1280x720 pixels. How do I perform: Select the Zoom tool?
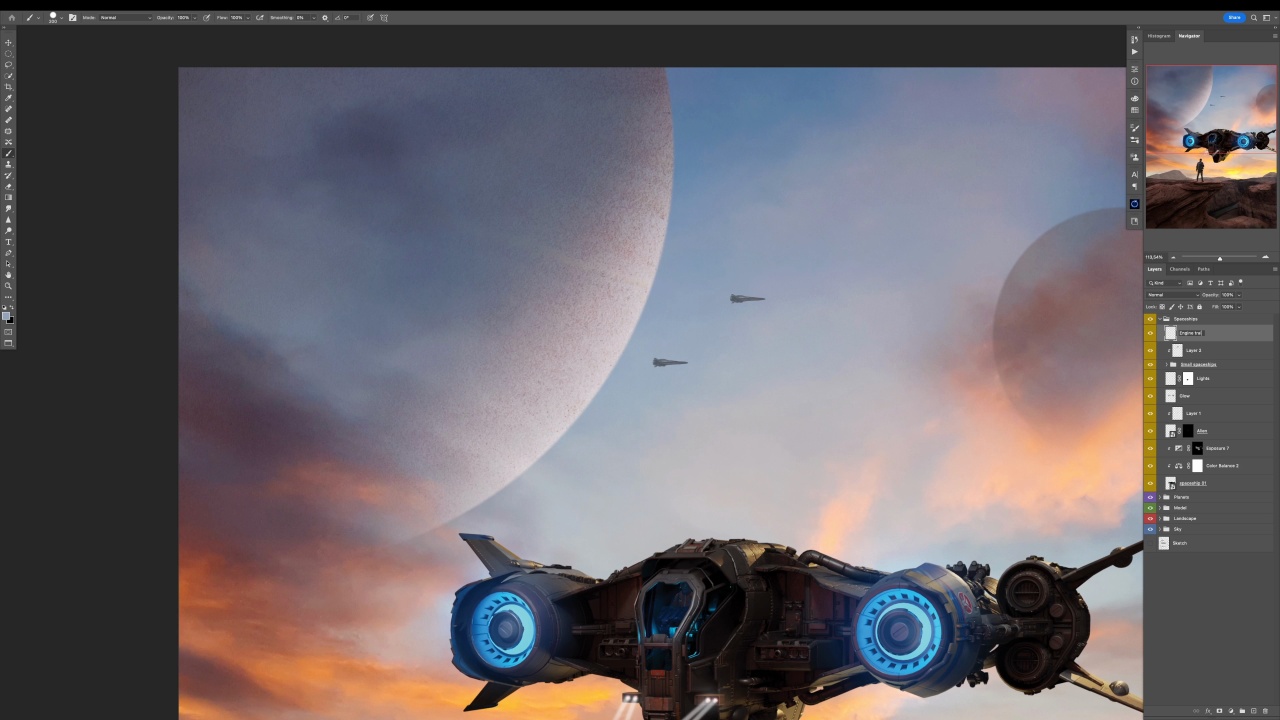[8, 285]
